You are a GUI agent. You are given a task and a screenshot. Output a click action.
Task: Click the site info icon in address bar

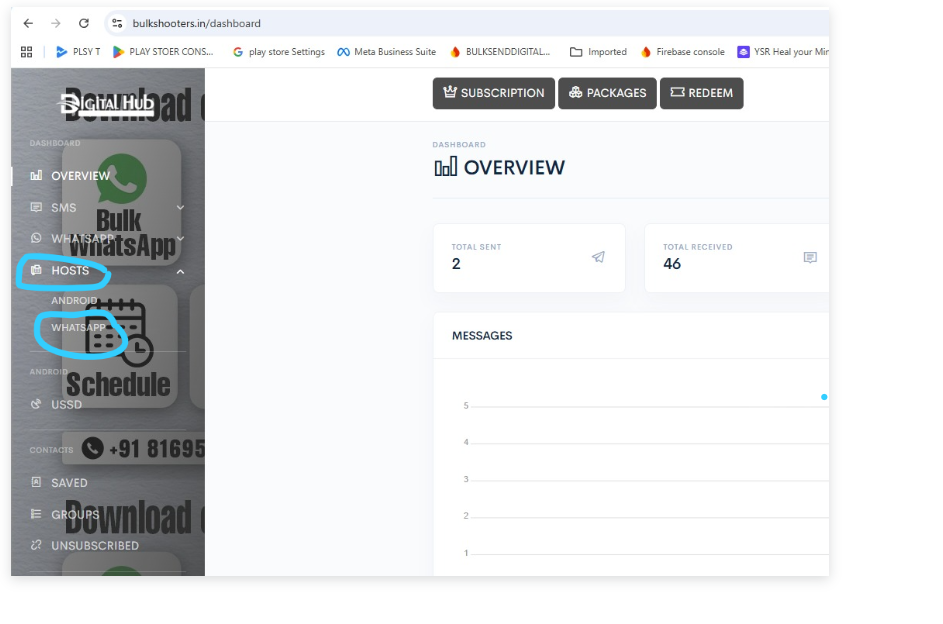(117, 23)
